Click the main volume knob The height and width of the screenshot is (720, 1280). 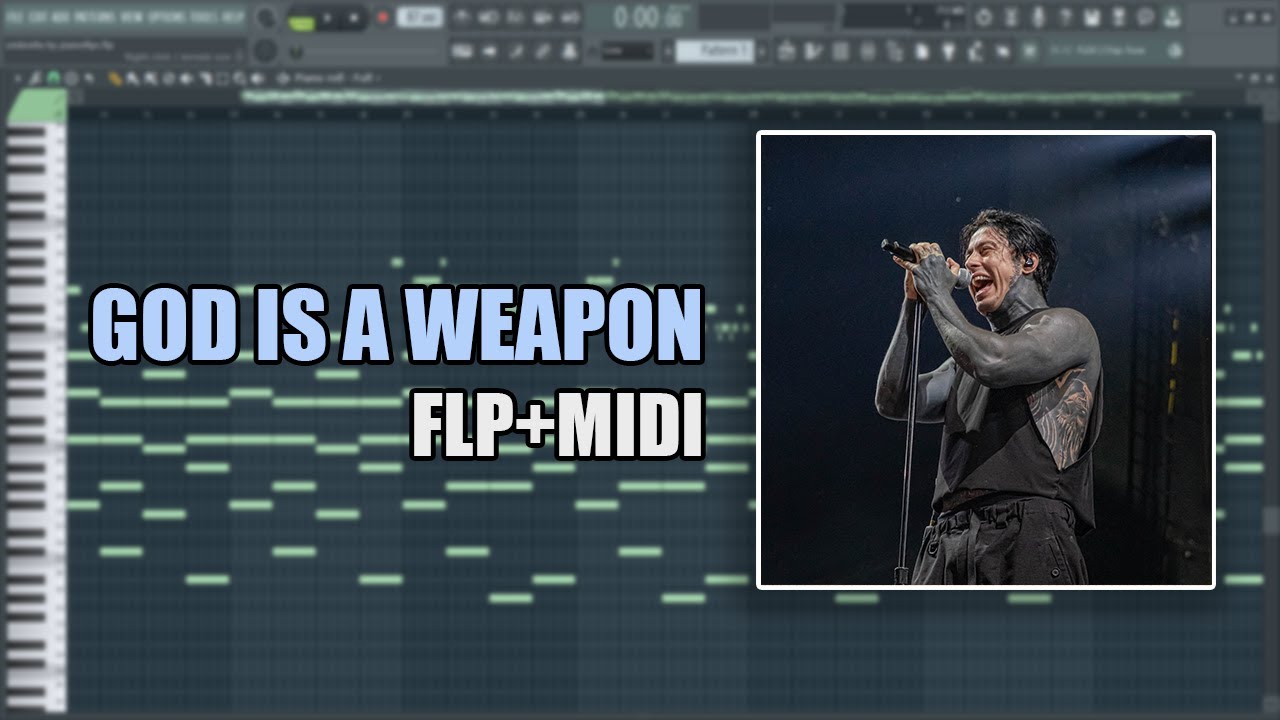[x=266, y=18]
